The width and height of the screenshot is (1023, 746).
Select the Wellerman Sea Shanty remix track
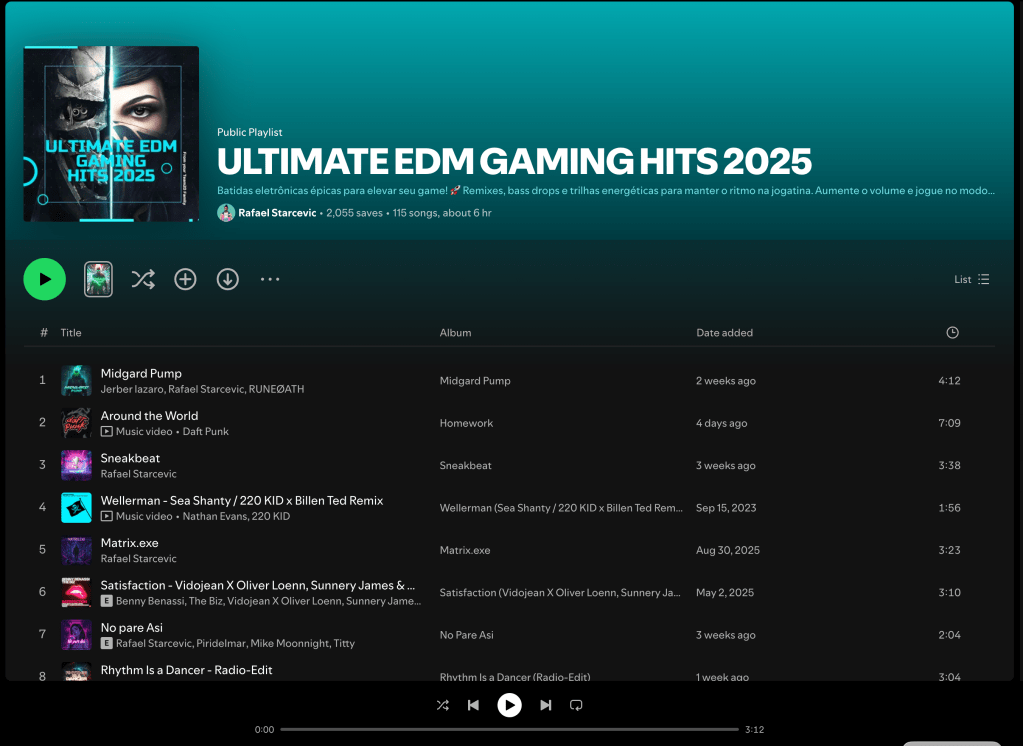tap(242, 501)
